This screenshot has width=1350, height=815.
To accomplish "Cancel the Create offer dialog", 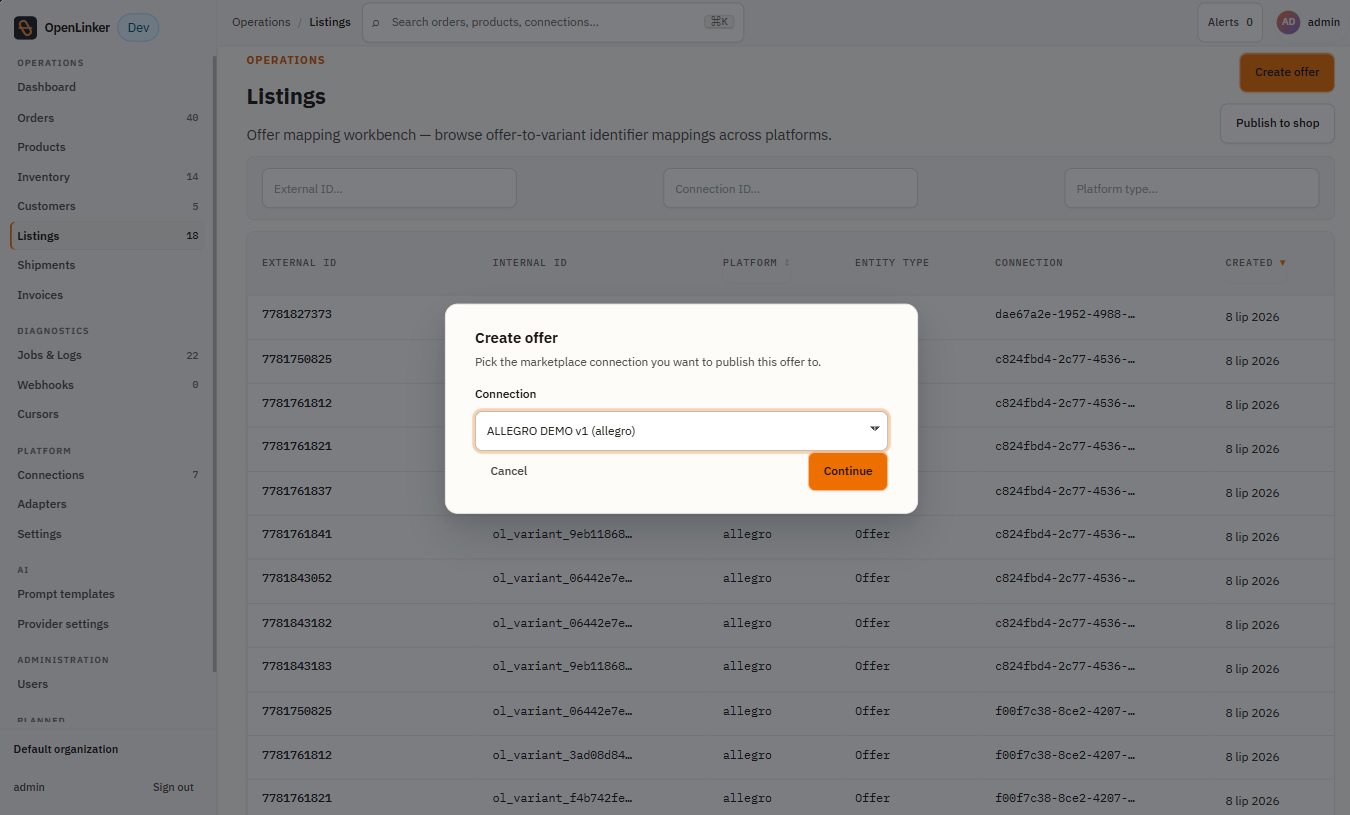I will tap(509, 471).
